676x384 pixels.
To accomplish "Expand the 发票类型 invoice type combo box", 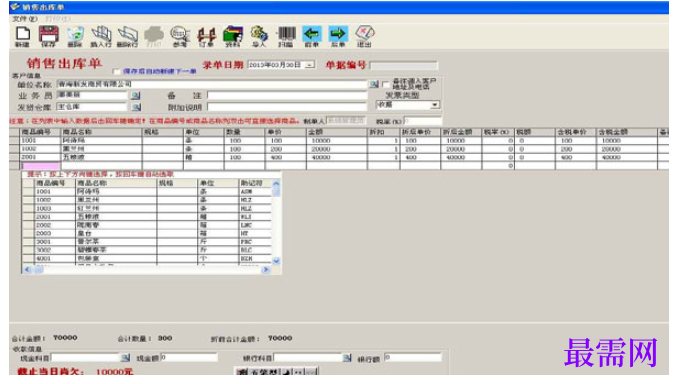I will (x=435, y=105).
